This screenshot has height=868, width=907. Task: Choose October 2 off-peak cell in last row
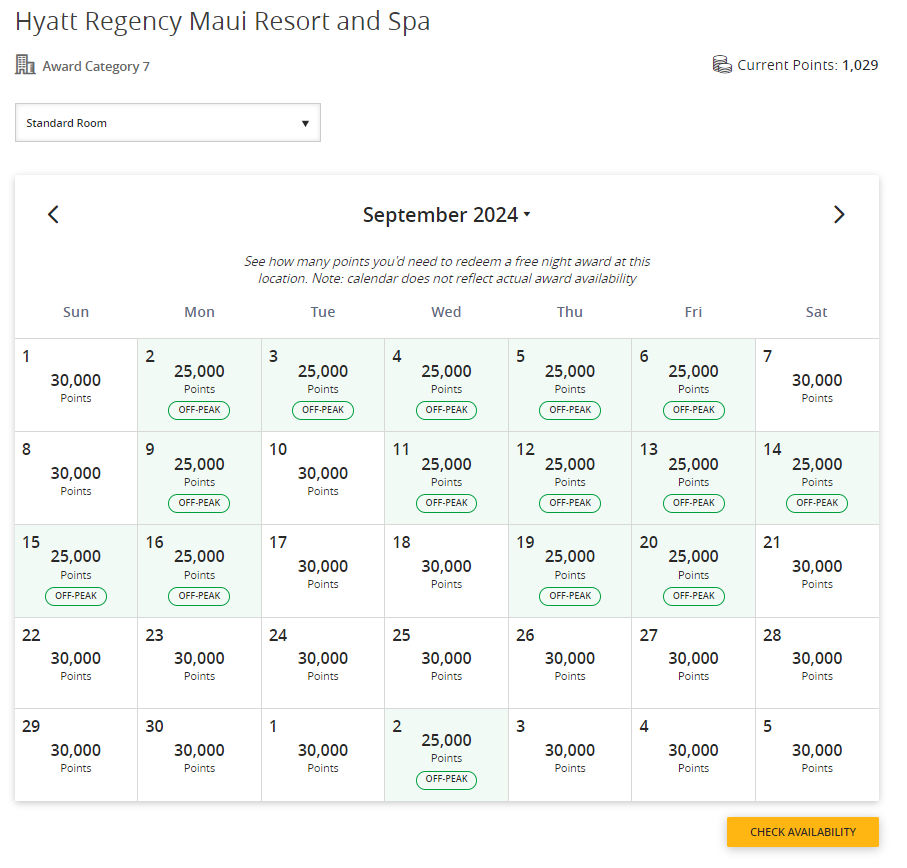[x=447, y=755]
